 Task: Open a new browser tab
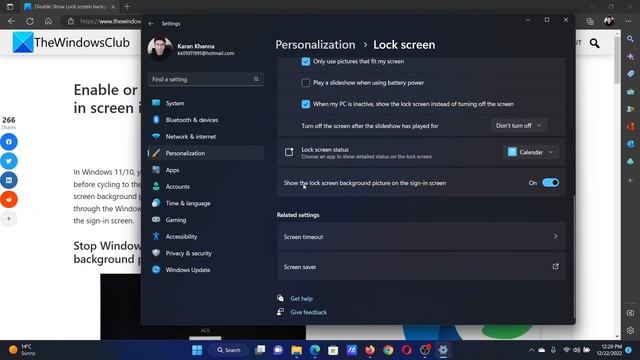pyautogui.click(x=127, y=7)
